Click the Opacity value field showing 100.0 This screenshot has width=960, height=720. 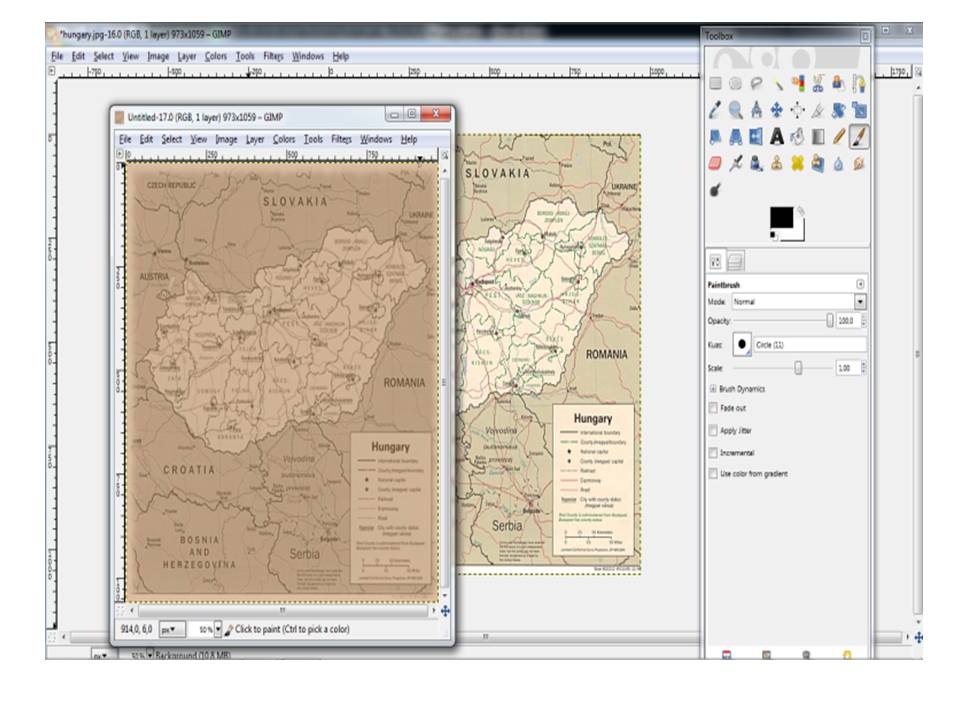[x=848, y=320]
